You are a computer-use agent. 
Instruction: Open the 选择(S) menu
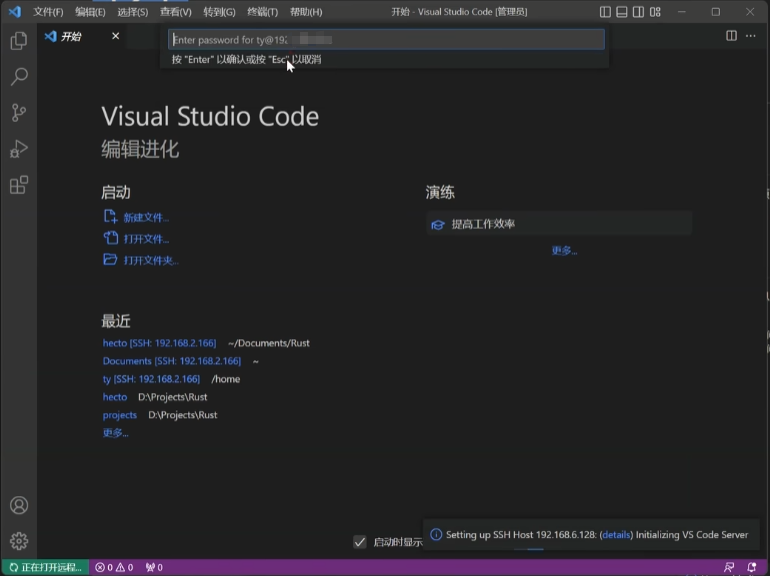coord(133,12)
